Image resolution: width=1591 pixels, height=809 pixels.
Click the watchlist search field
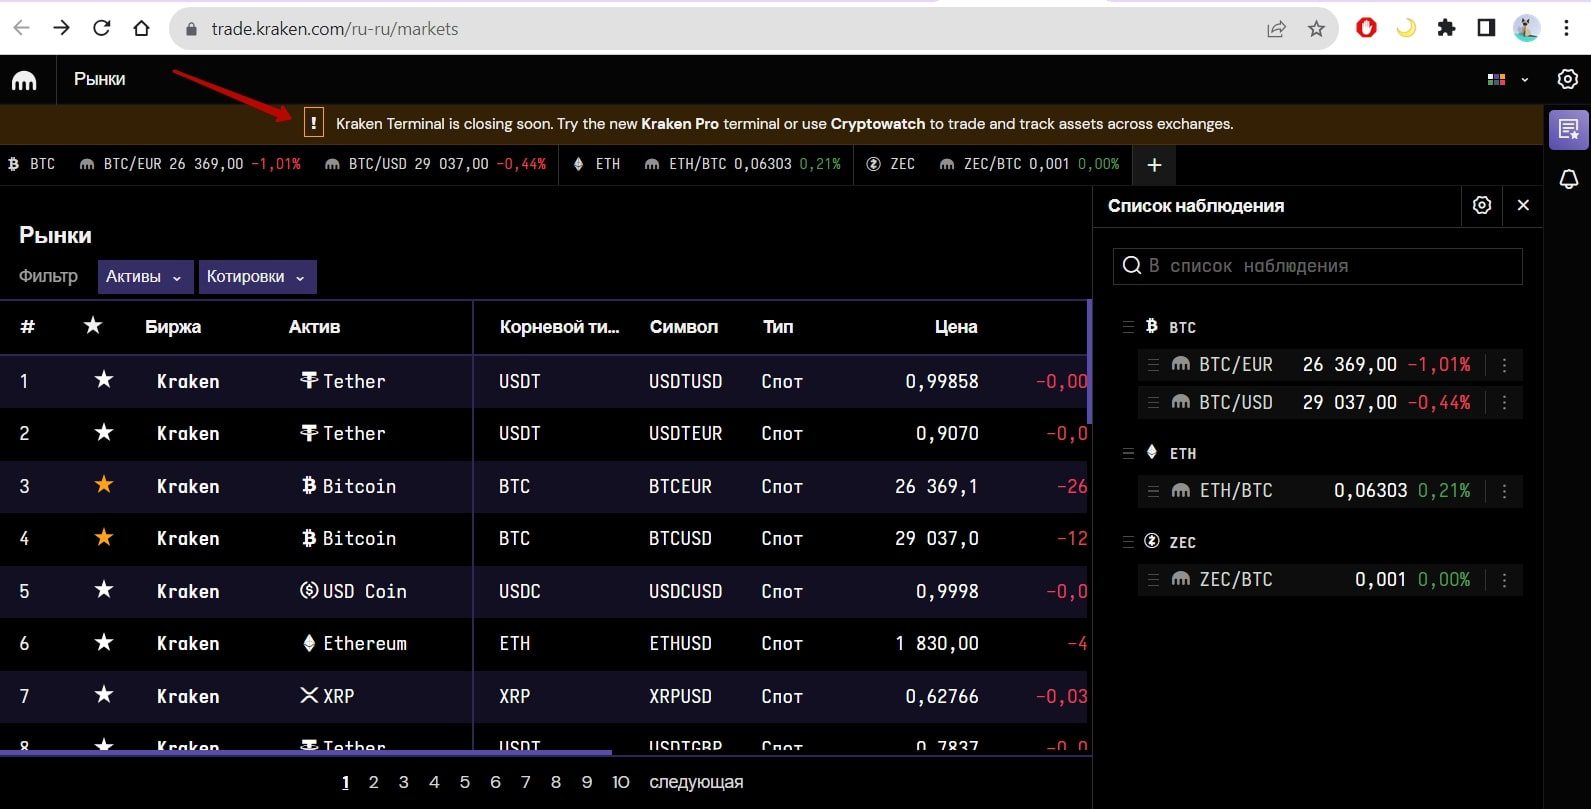(1318, 266)
